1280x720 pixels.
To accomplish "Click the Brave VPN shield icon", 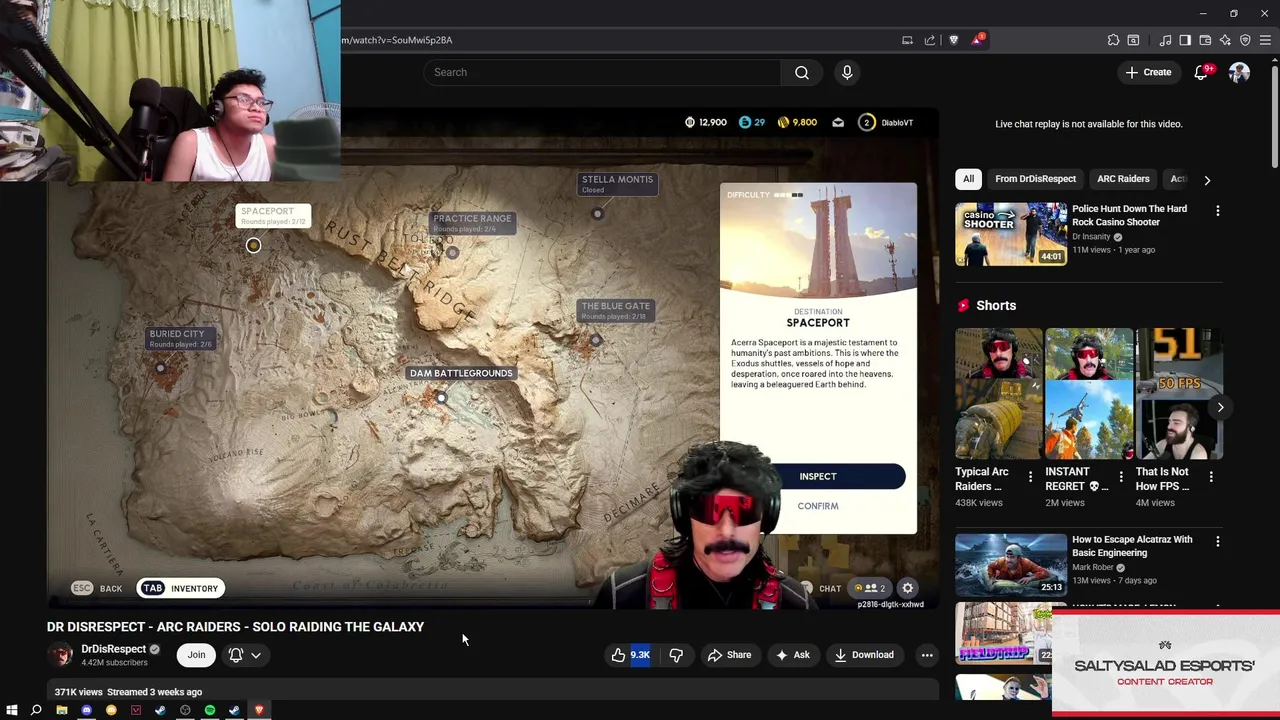I will click(1245, 40).
